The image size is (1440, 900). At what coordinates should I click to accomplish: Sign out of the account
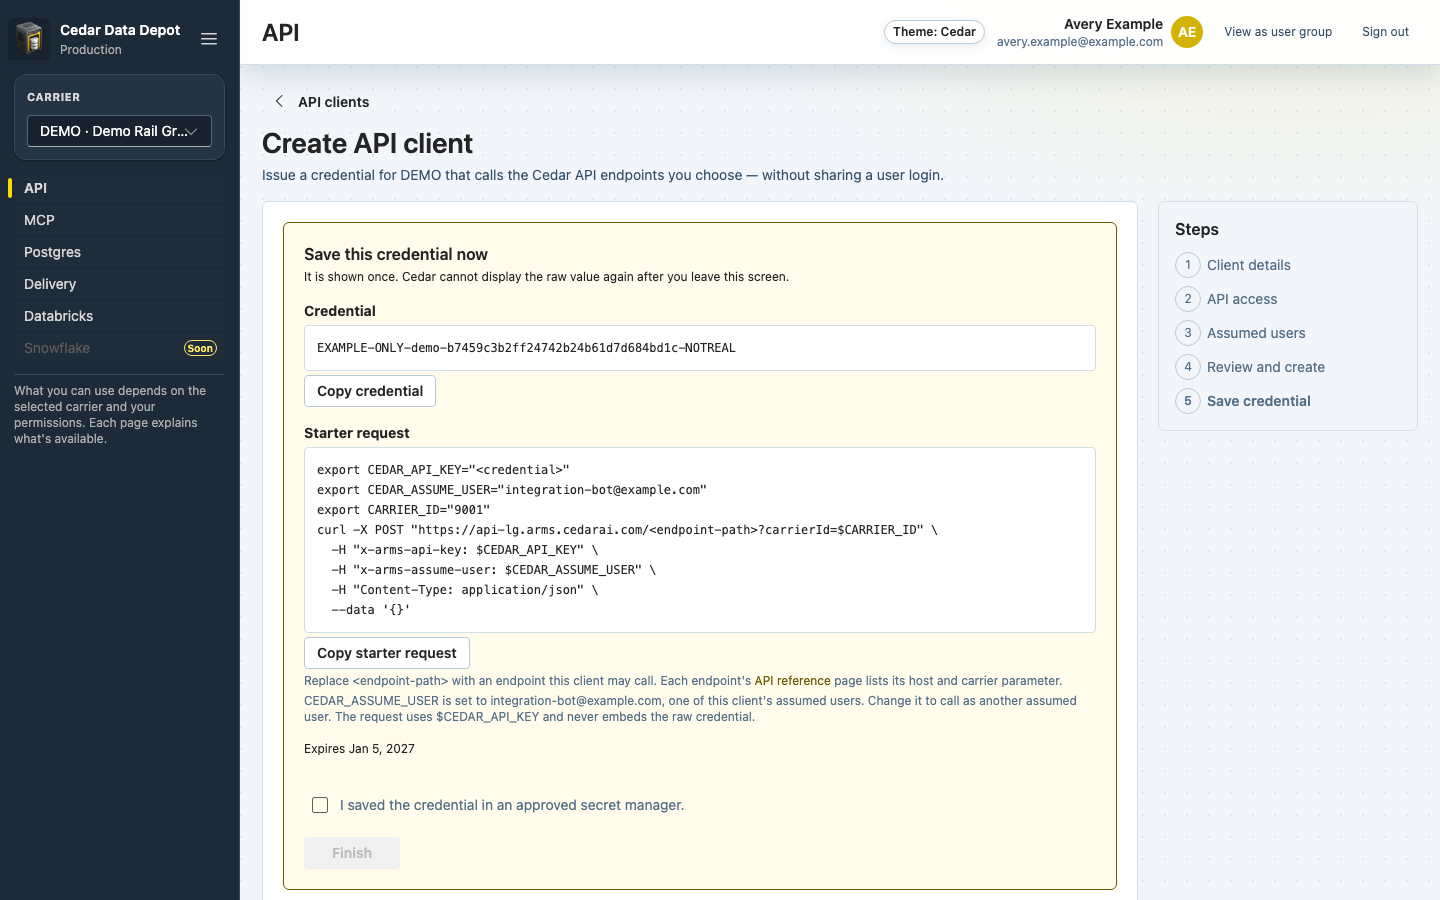[1385, 32]
